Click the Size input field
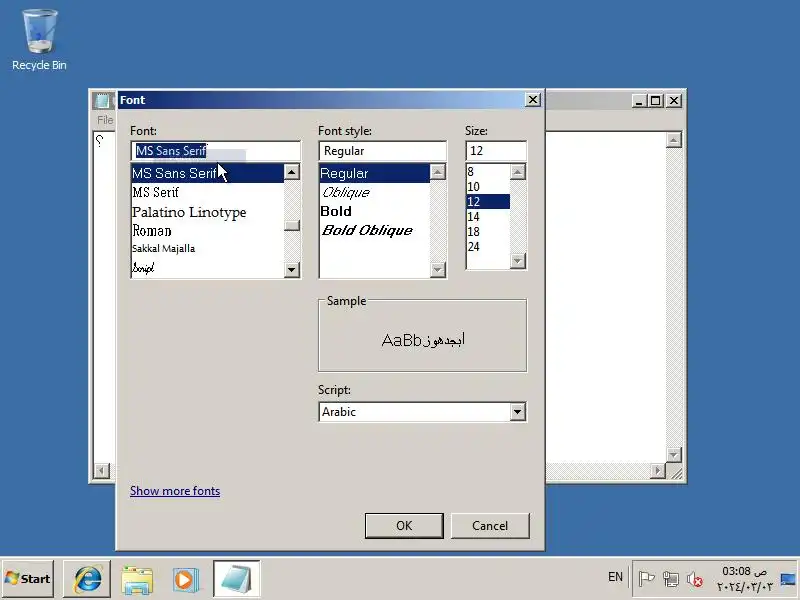Viewport: 800px width, 600px height. (496, 151)
